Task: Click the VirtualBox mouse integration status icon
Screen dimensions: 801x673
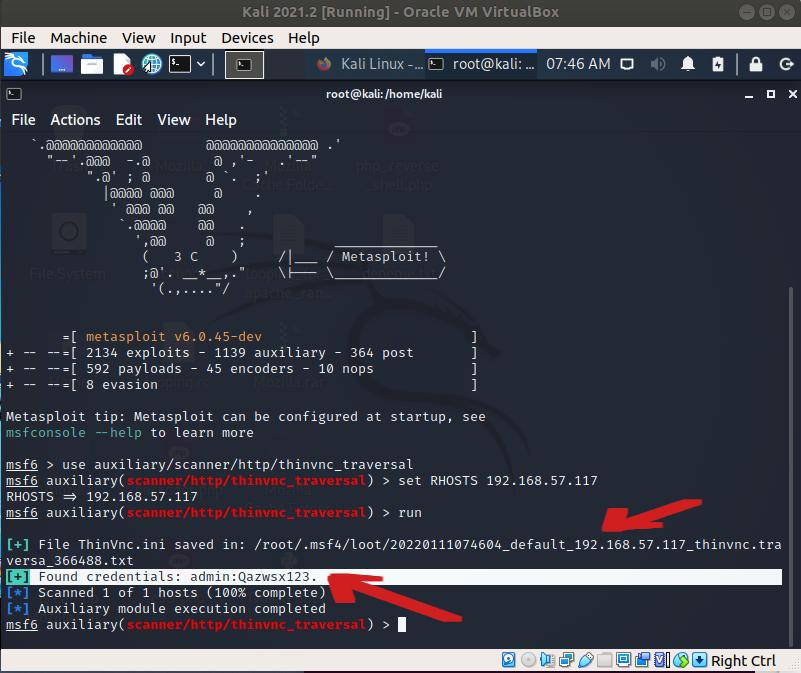Action: click(681, 660)
